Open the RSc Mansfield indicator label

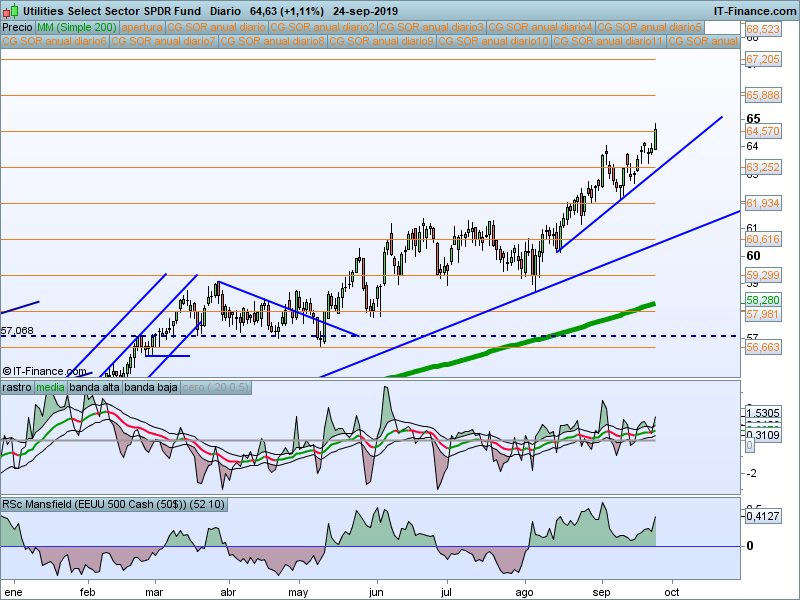(113, 505)
